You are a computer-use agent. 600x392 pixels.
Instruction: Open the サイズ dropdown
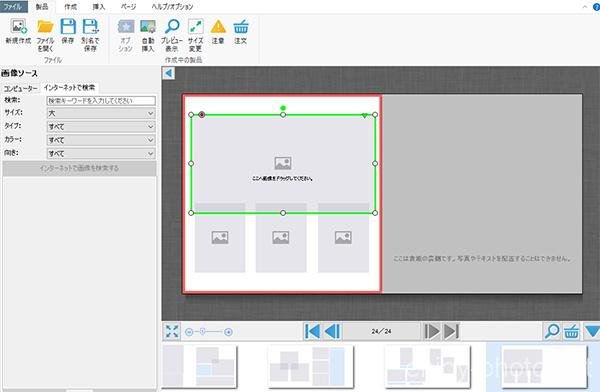[101, 113]
